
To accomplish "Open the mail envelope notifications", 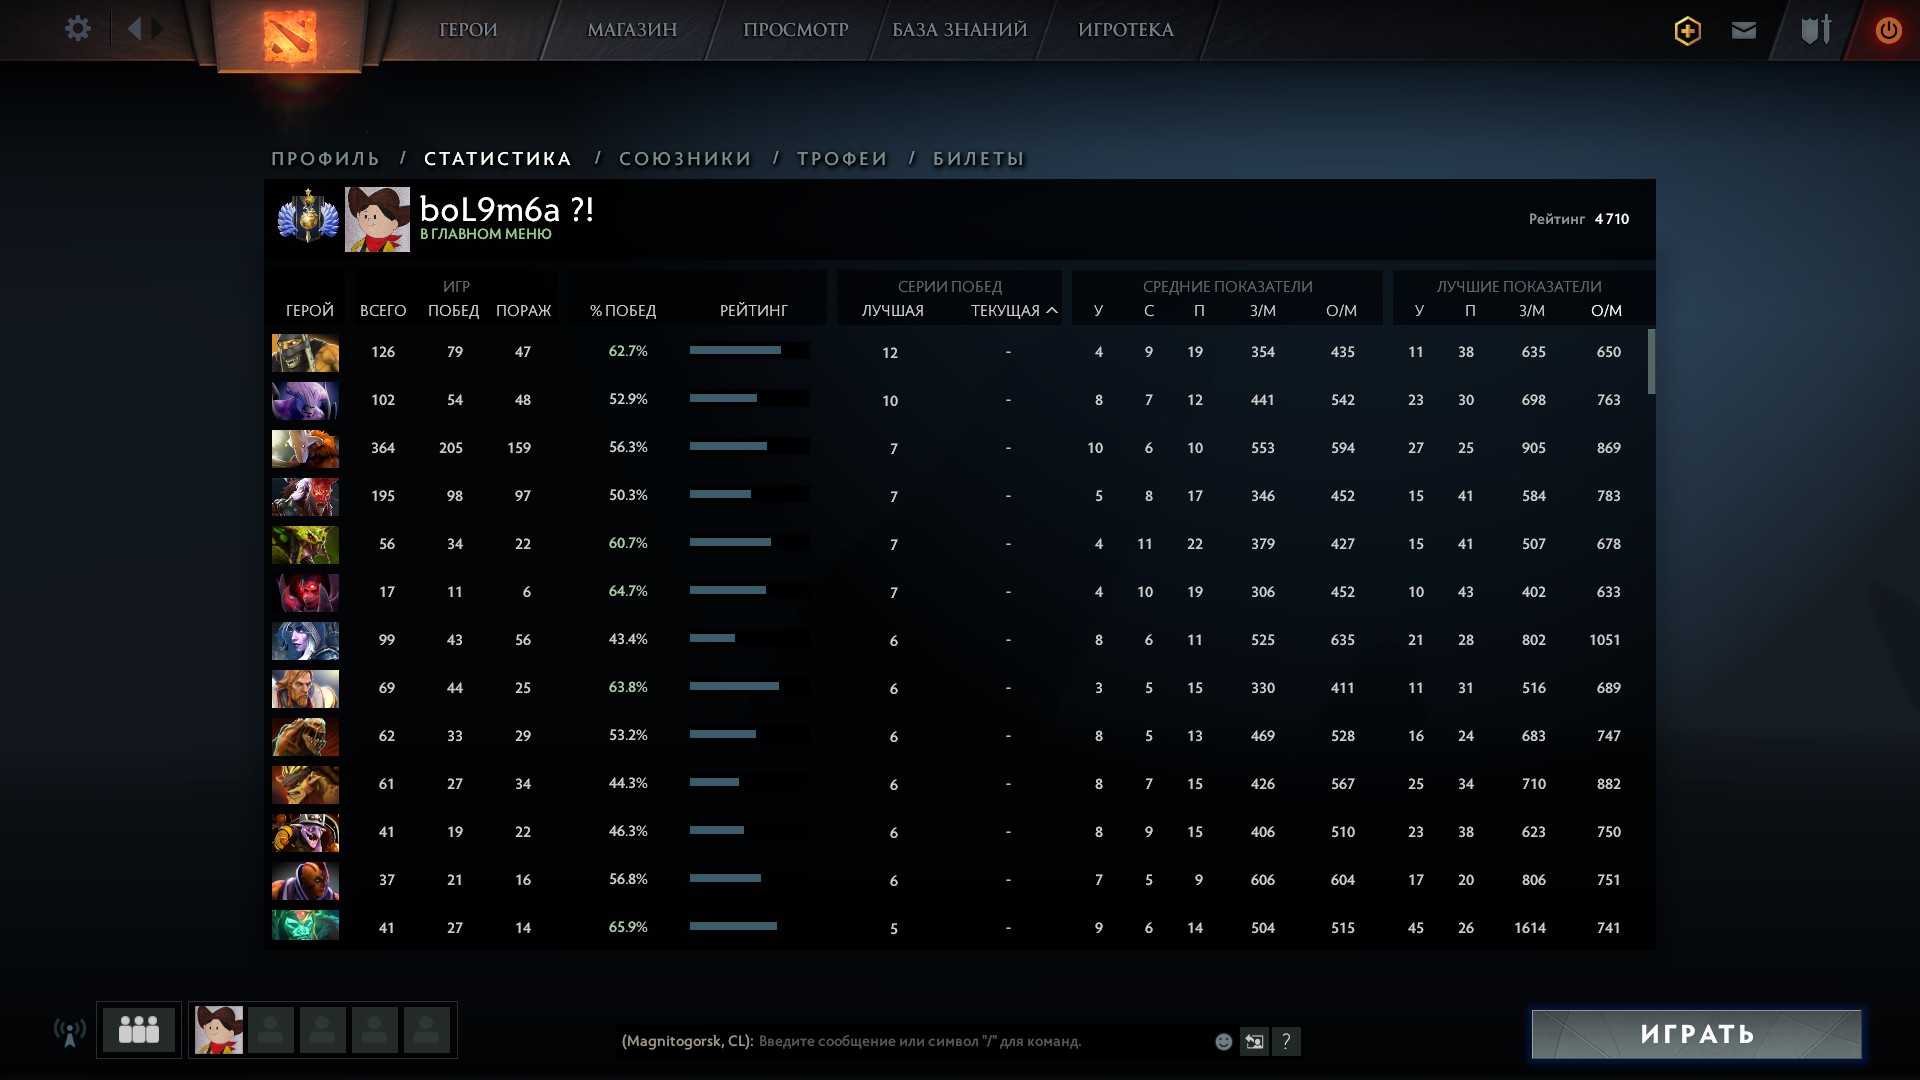I will click(x=1743, y=30).
